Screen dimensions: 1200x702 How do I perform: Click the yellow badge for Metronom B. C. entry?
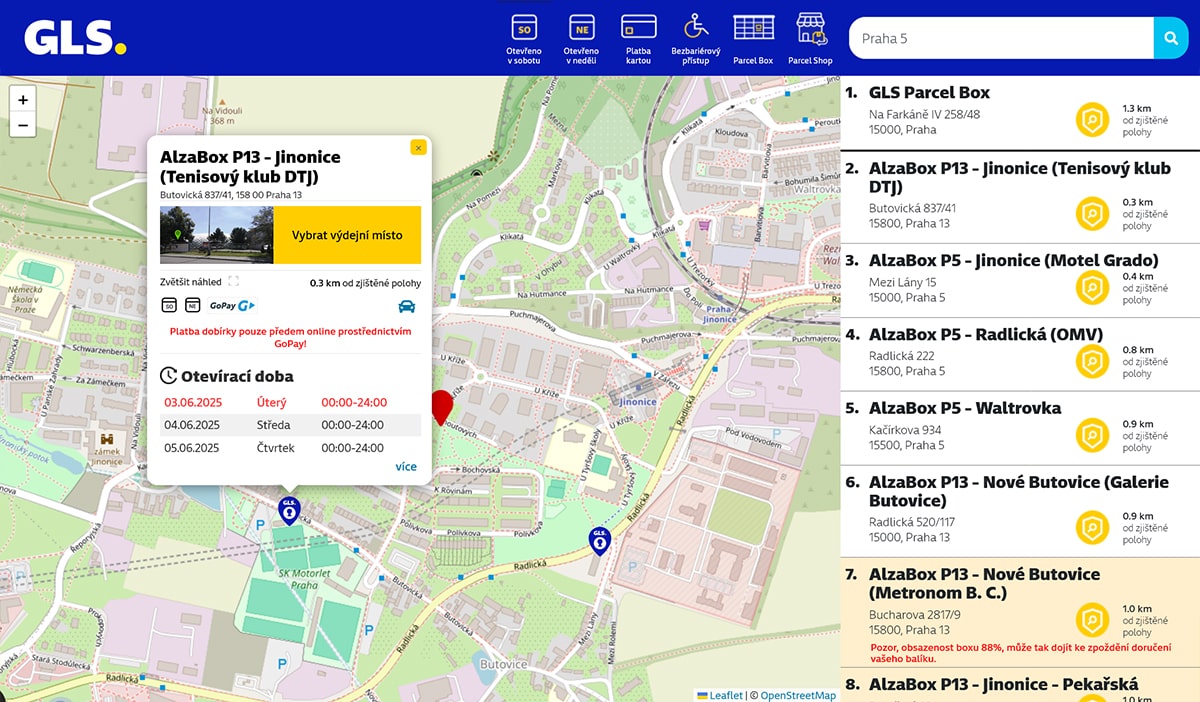(1093, 620)
